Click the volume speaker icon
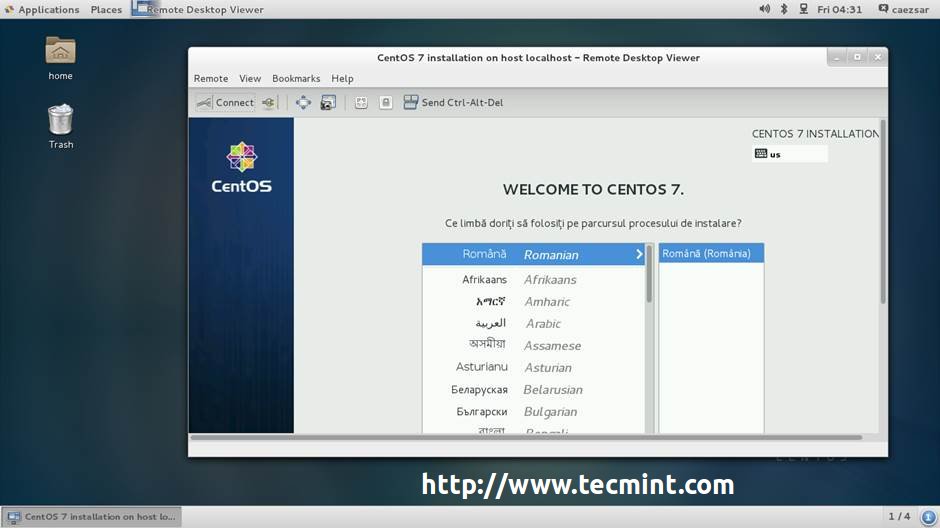The image size is (940, 528). (x=764, y=9)
